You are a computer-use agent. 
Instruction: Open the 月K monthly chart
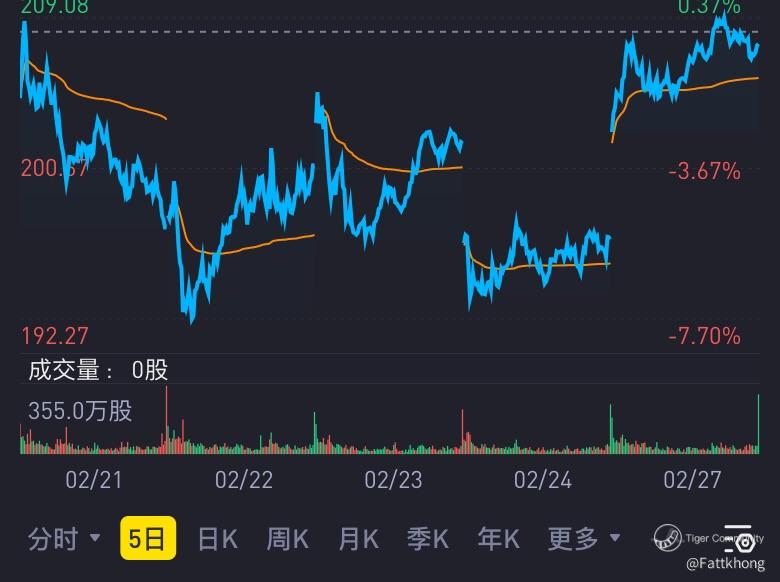358,539
